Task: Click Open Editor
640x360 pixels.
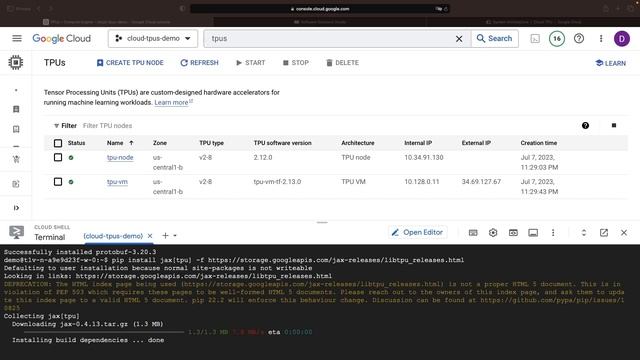Action: tap(418, 232)
